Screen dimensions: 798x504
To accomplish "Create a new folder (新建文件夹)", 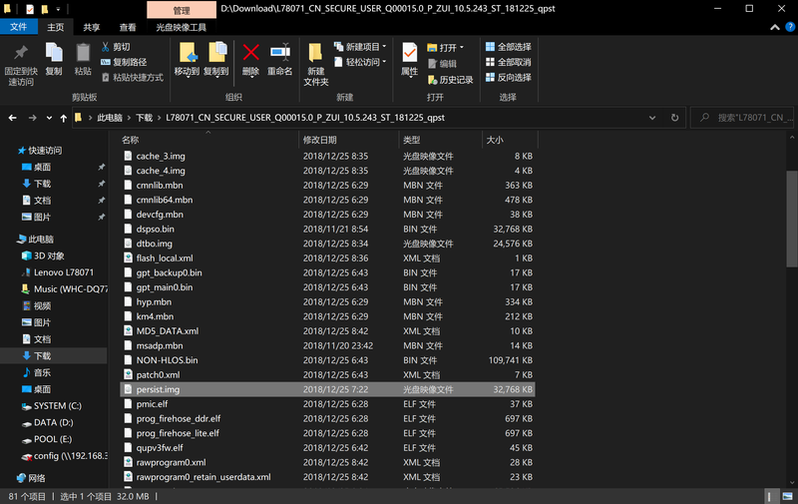I will click(x=316, y=65).
